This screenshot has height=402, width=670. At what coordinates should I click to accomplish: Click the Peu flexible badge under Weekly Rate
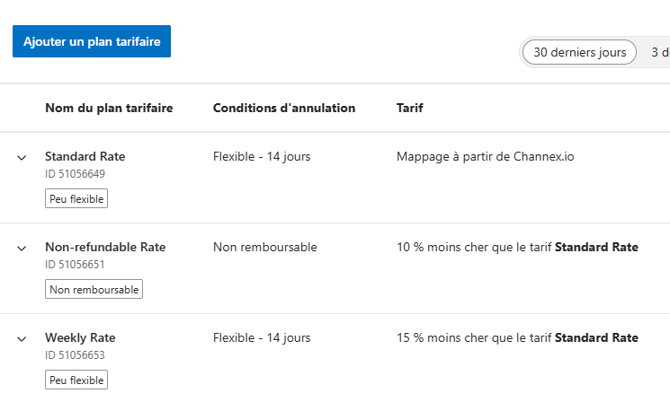click(76, 380)
